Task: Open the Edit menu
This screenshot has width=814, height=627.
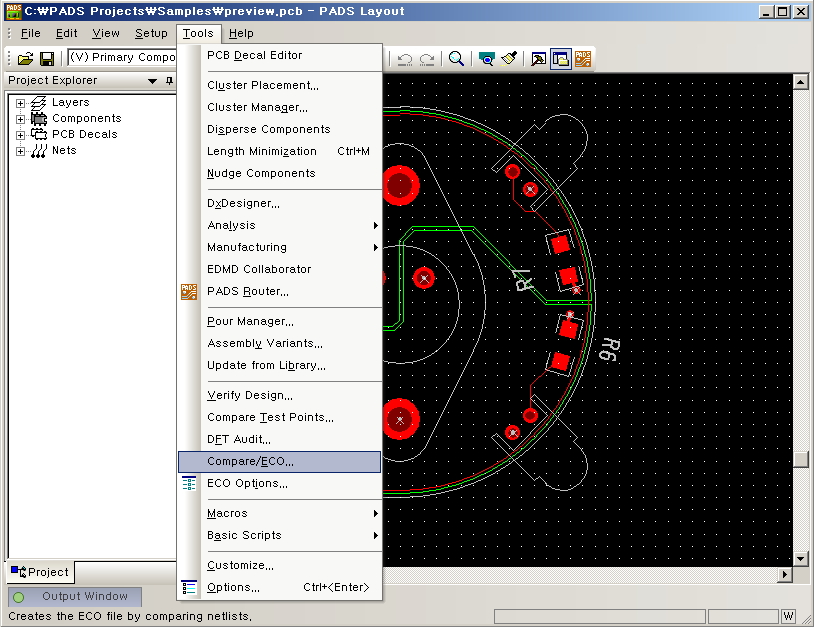Action: pyautogui.click(x=66, y=33)
